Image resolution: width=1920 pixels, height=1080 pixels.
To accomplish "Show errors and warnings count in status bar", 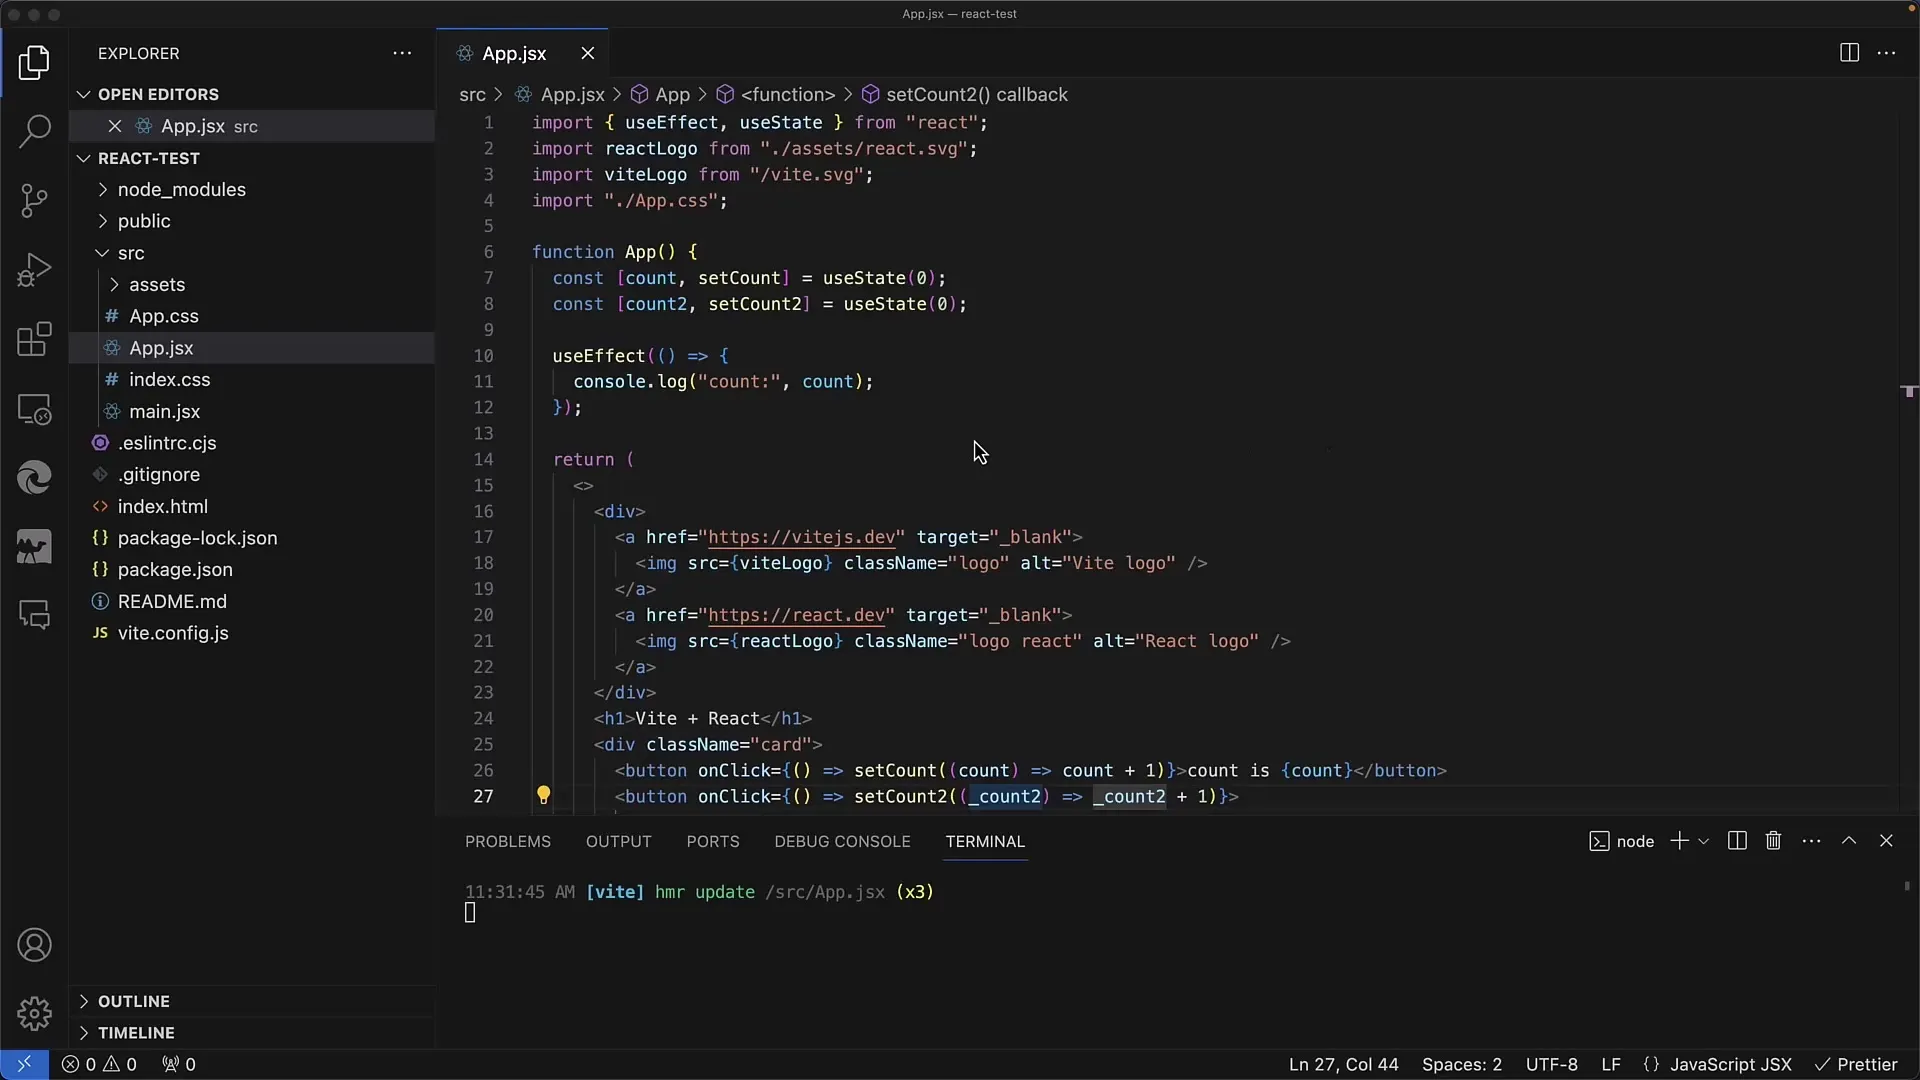I will [x=99, y=1064].
